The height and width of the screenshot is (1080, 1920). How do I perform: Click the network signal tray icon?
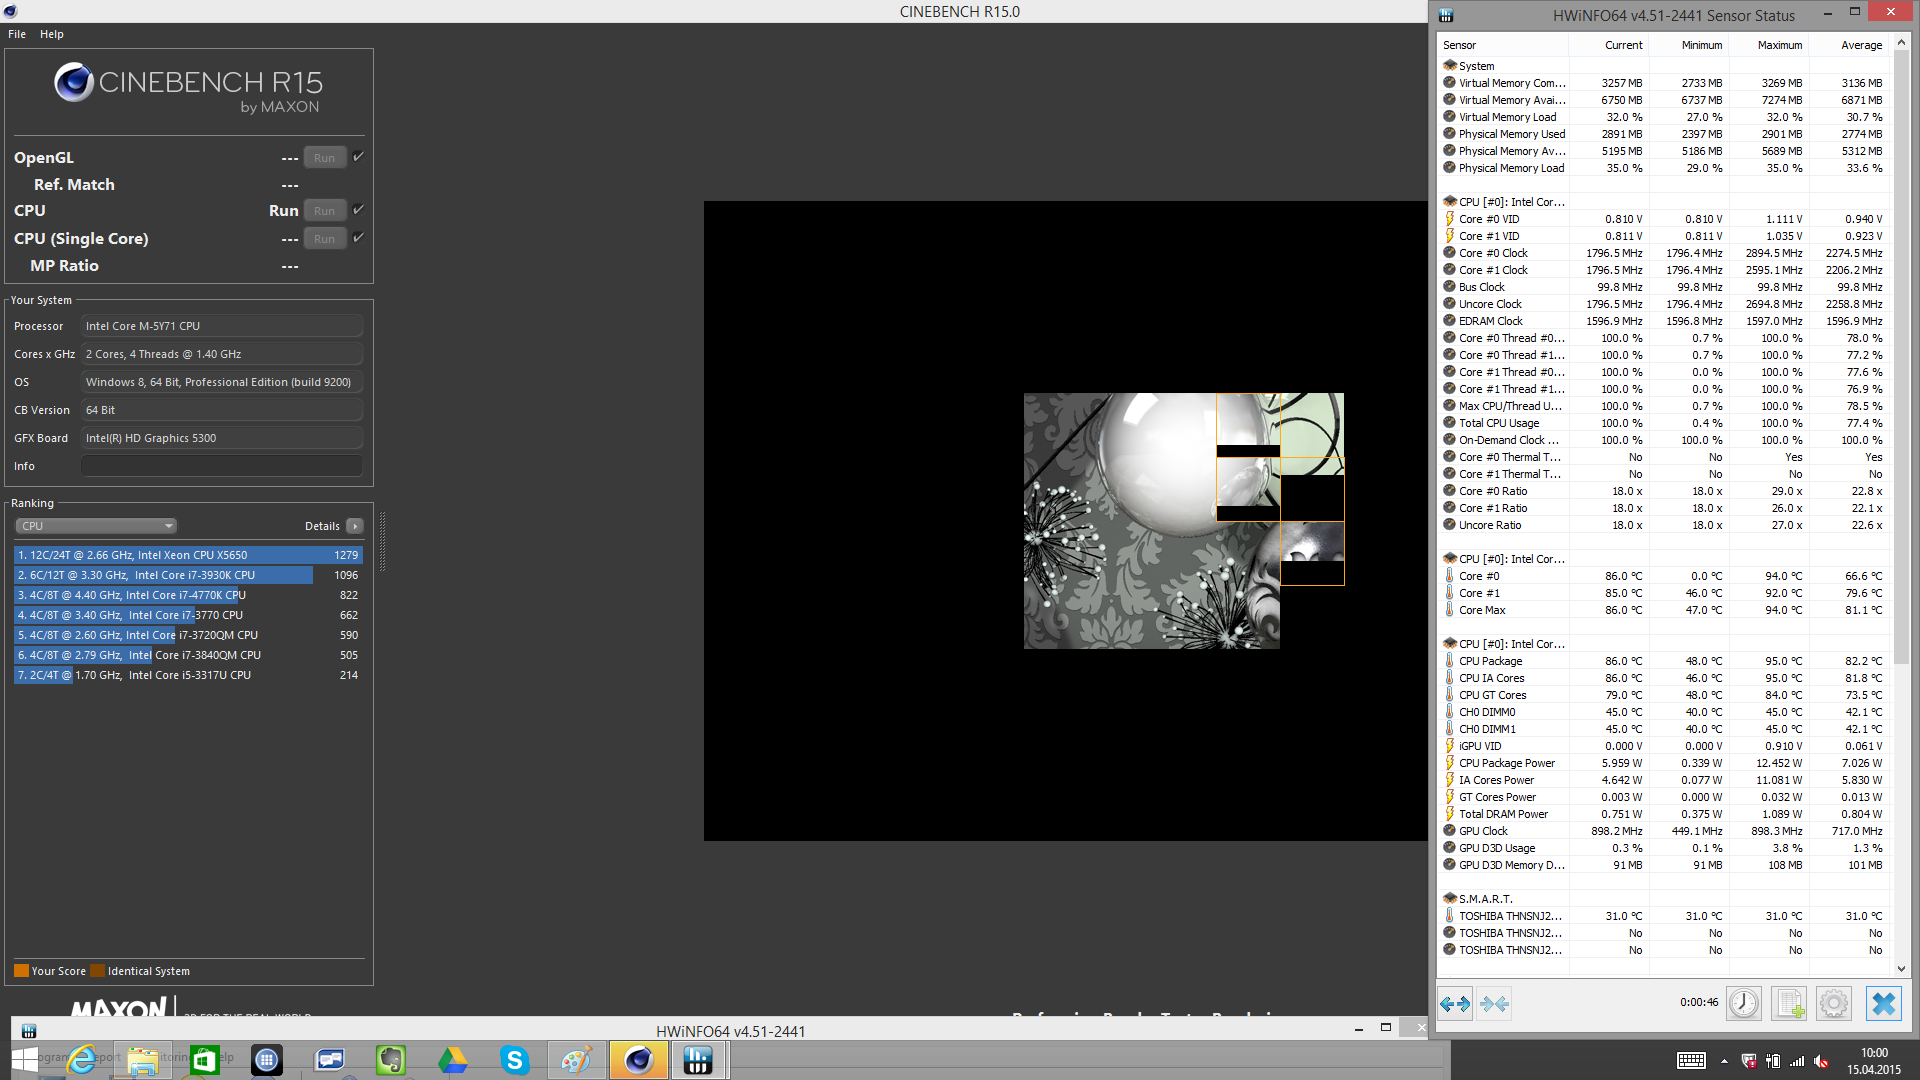1797,1061
